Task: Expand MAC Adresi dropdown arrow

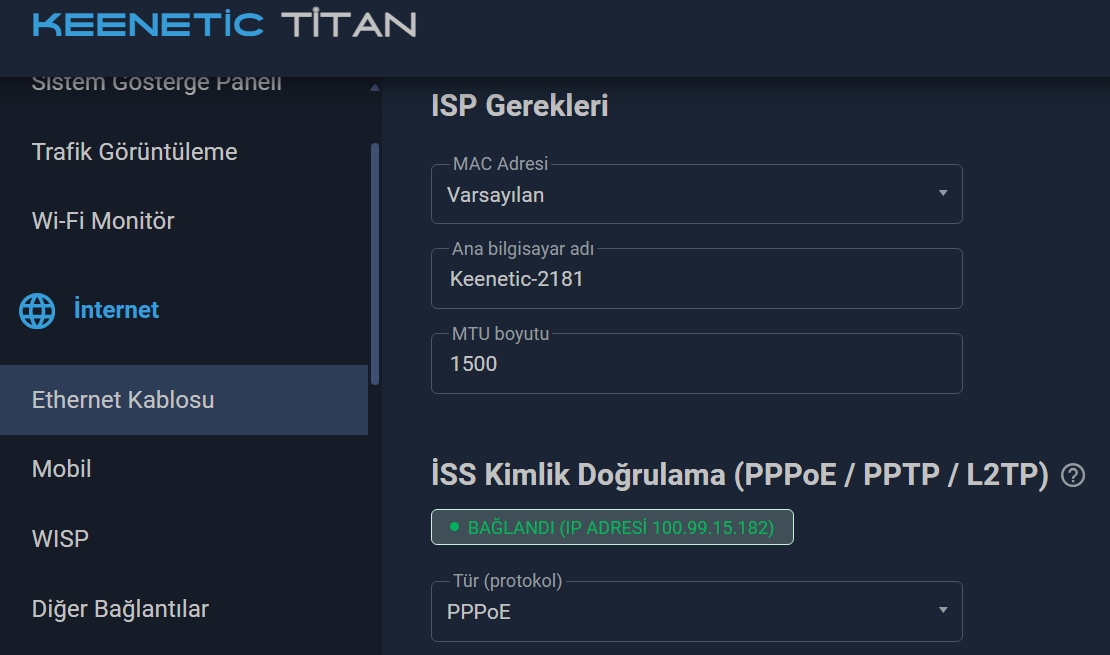Action: pyautogui.click(x=942, y=193)
